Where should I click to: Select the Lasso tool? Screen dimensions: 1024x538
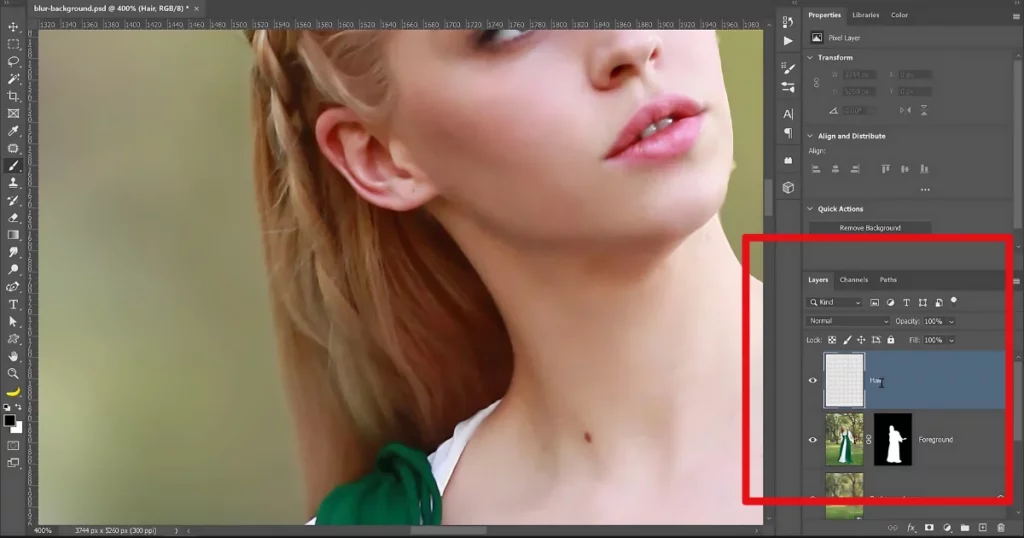[13, 61]
